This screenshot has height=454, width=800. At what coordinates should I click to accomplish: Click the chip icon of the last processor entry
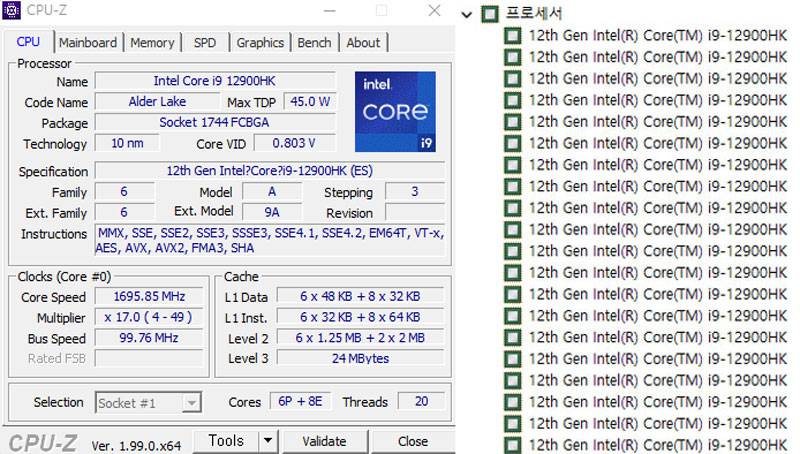513,445
